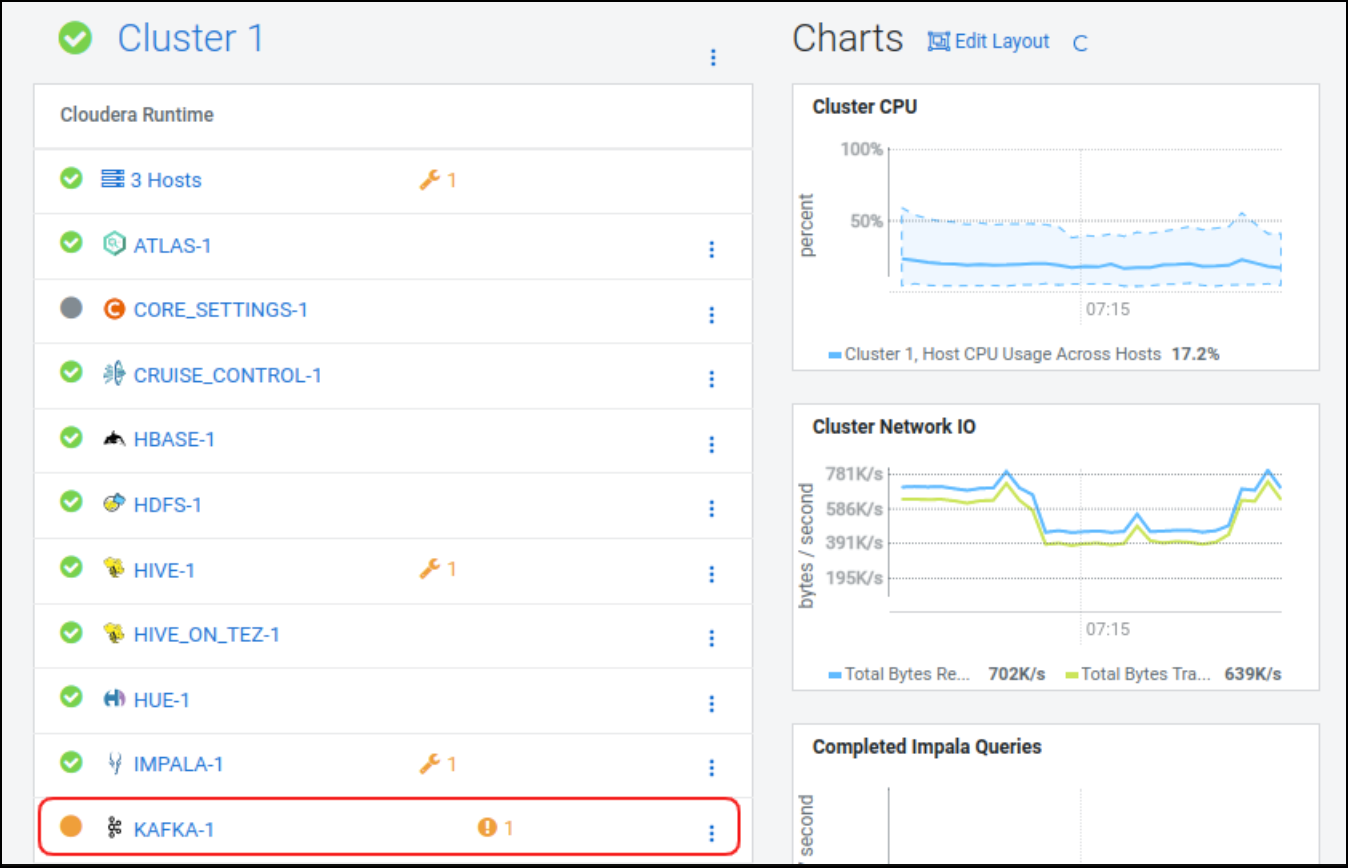1348x868 pixels.
Task: Click the gray status indicator for CORE_SETTINGS-1
Action: tap(71, 309)
